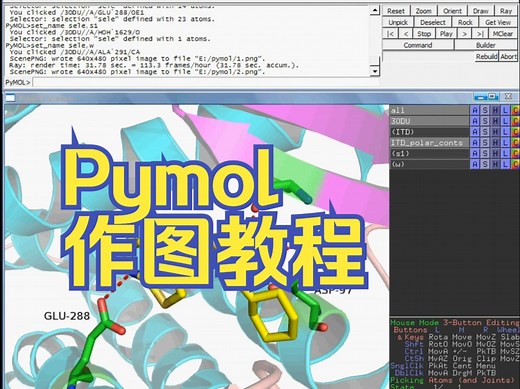Open Action menu for 3ODU
520x389 pixels.
click(x=475, y=121)
